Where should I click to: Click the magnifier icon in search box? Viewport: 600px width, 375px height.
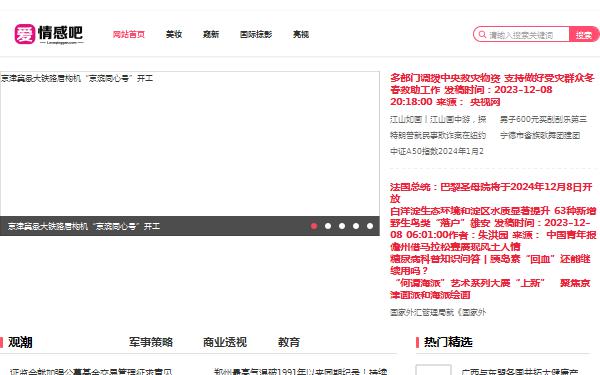482,34
